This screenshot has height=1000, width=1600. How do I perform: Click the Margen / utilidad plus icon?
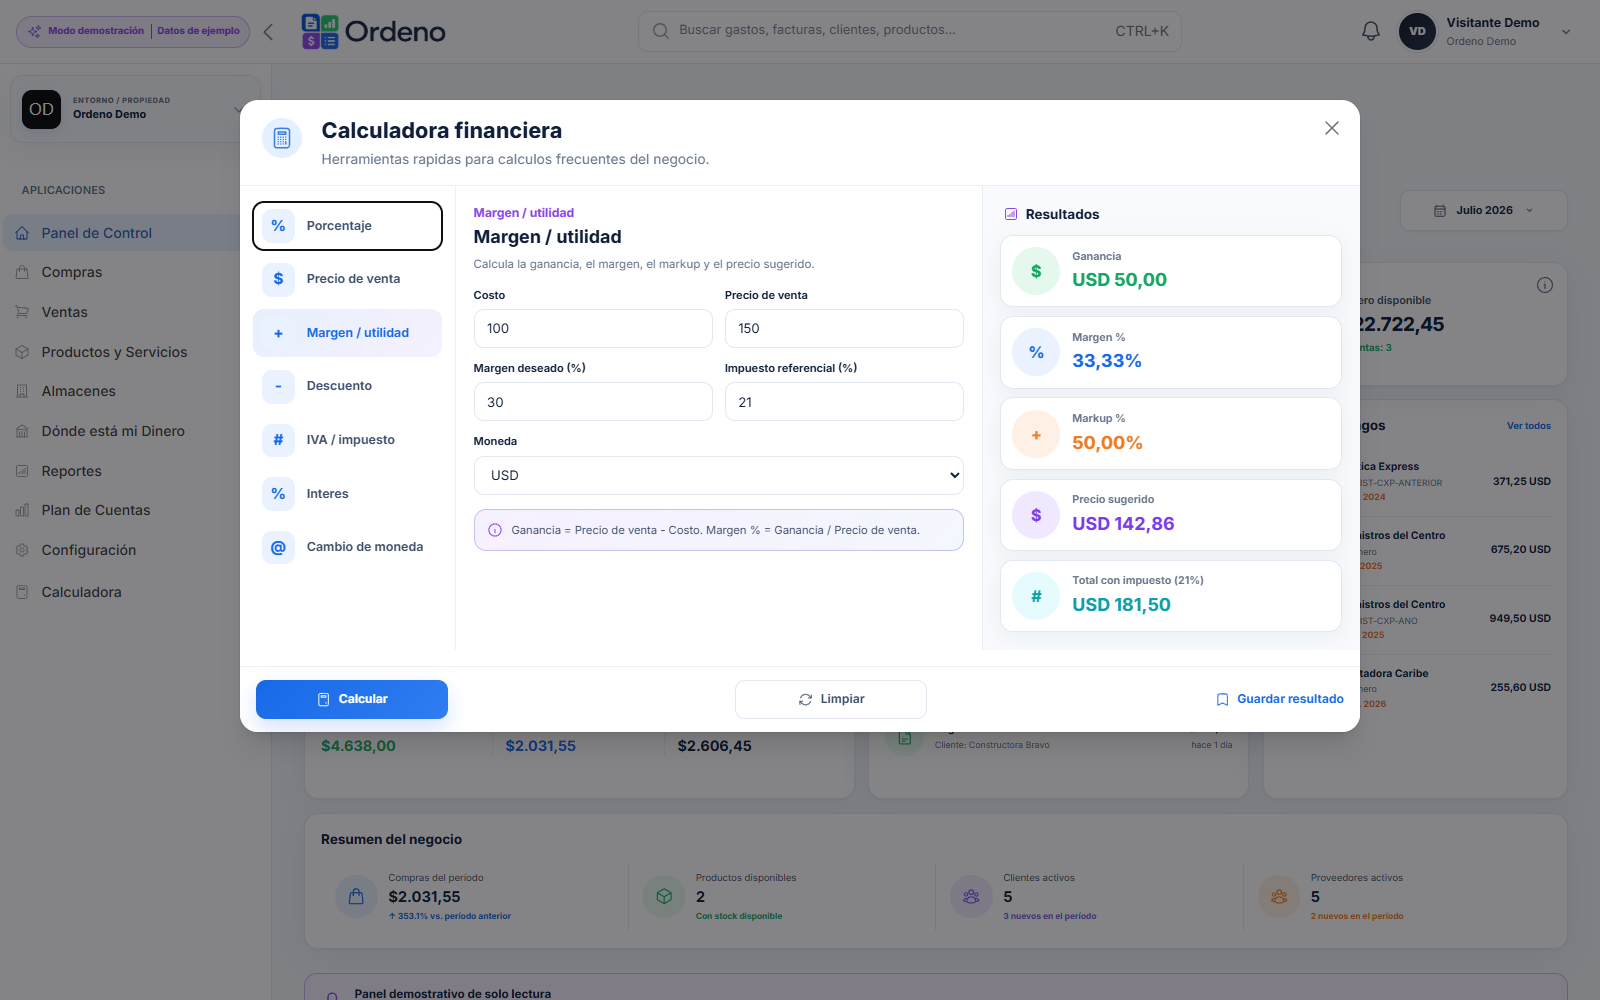click(x=278, y=333)
